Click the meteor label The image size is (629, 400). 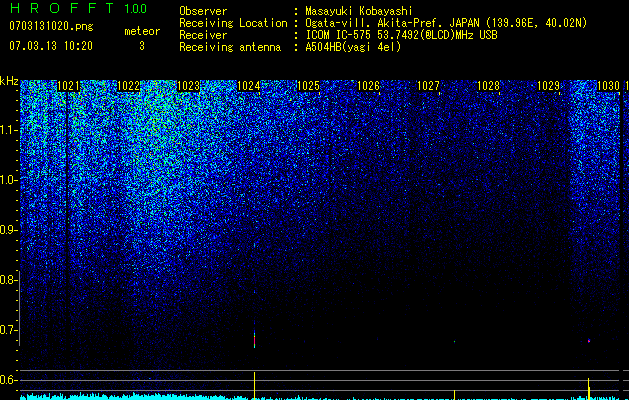142,31
